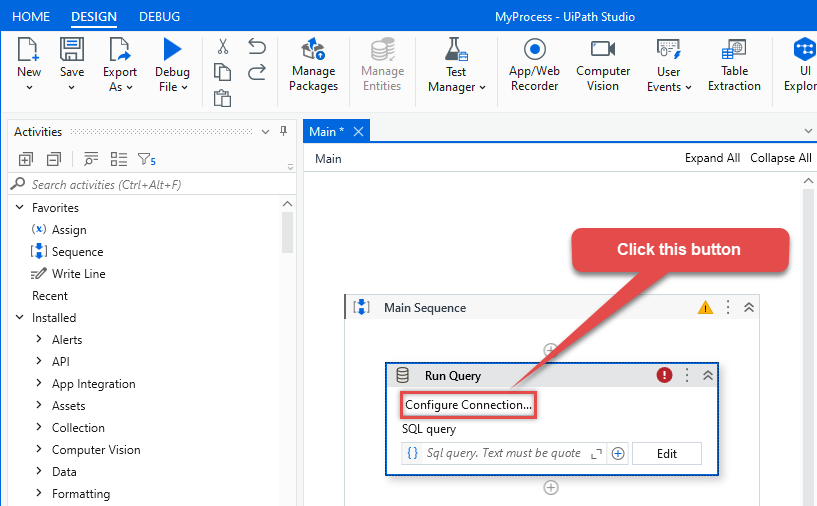Viewport: 817px width, 506px height.
Task: Open the Activities filter funnel
Action: [x=146, y=159]
